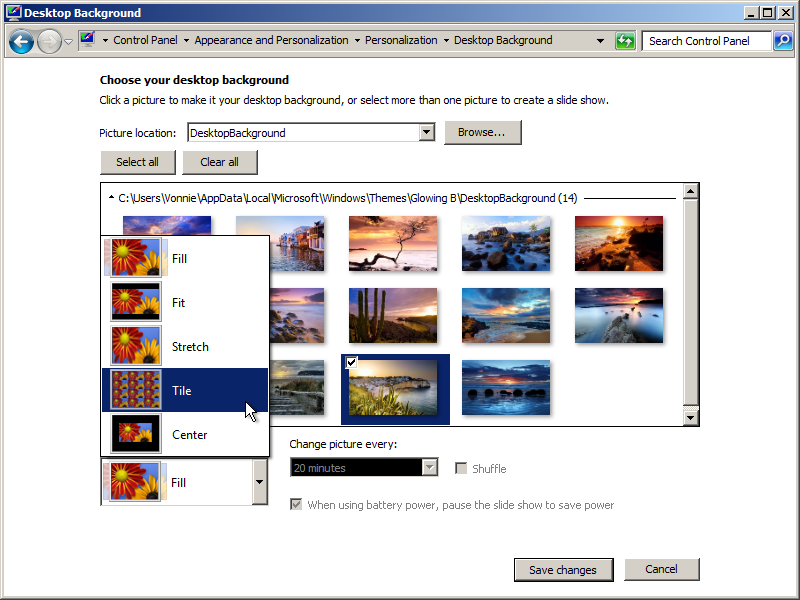Click Save changes button

click(x=563, y=570)
